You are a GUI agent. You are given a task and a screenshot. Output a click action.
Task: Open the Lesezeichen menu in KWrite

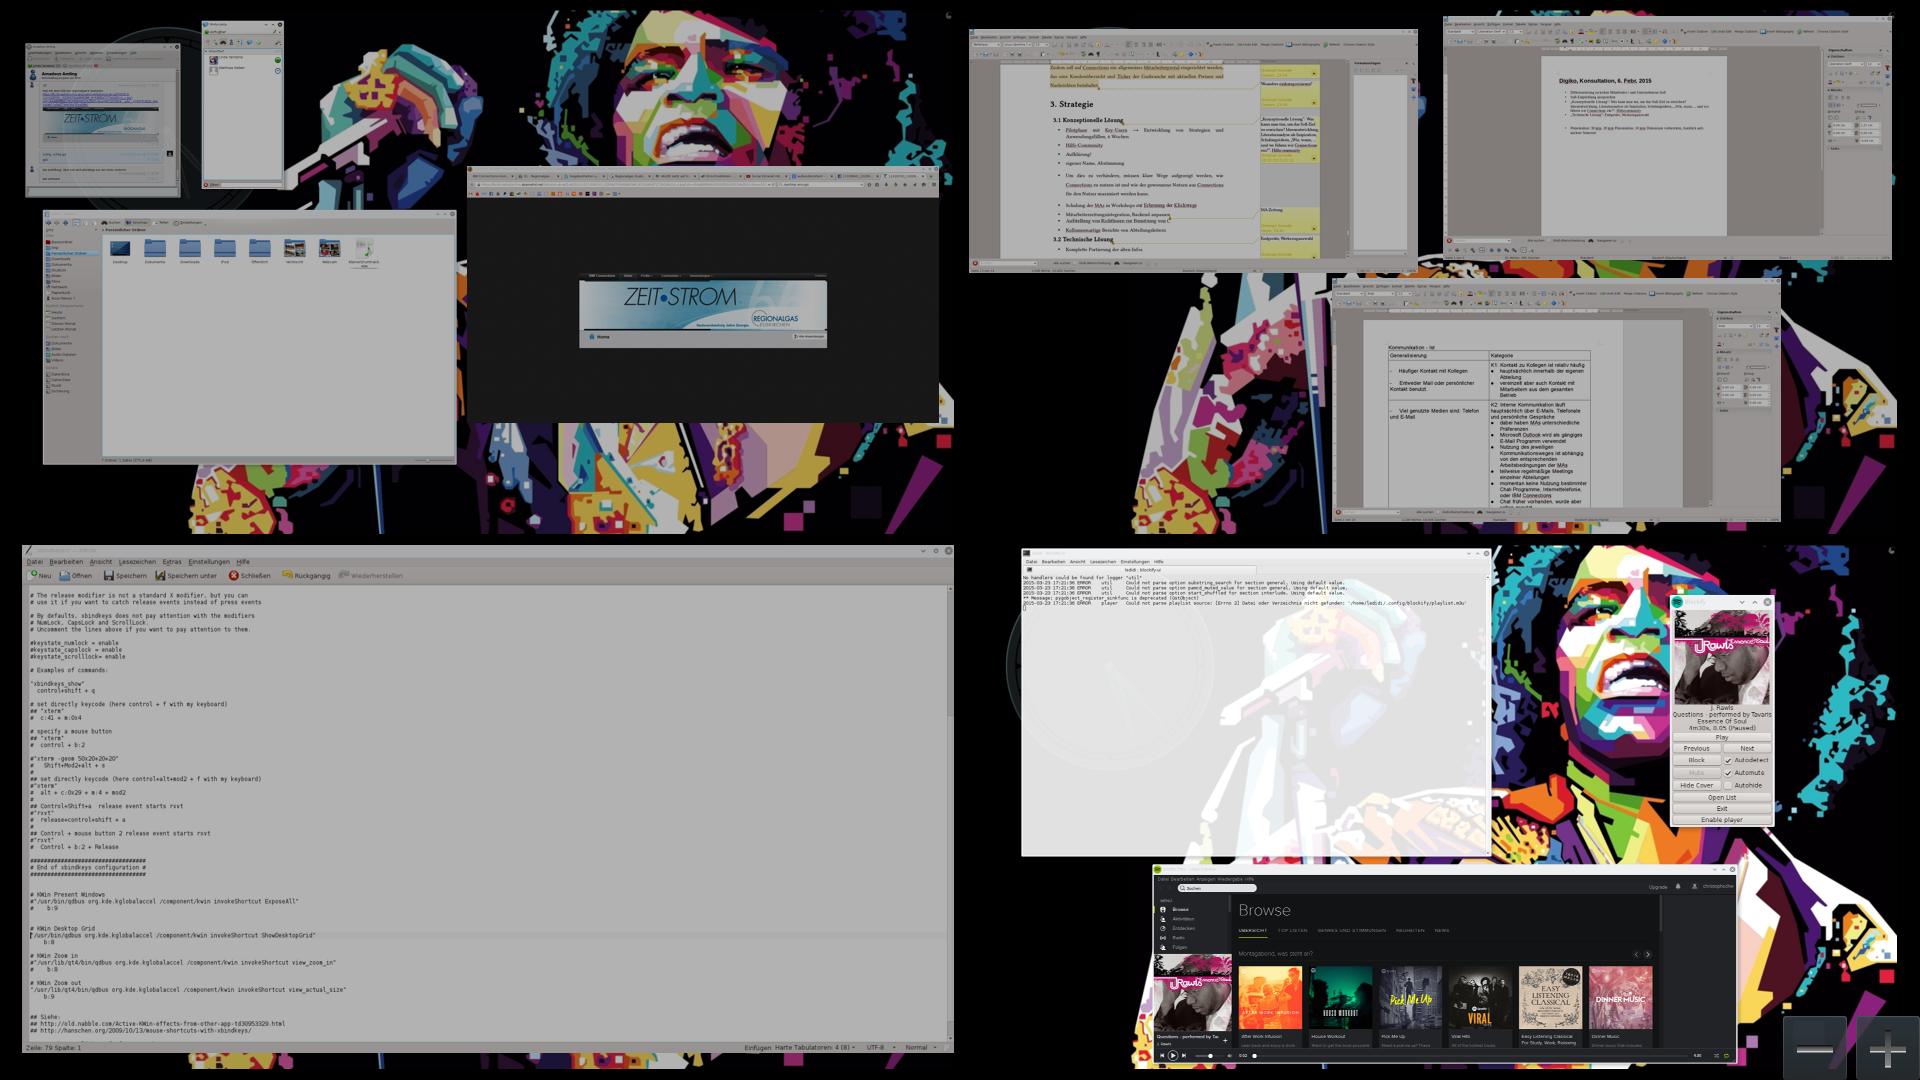pos(137,562)
